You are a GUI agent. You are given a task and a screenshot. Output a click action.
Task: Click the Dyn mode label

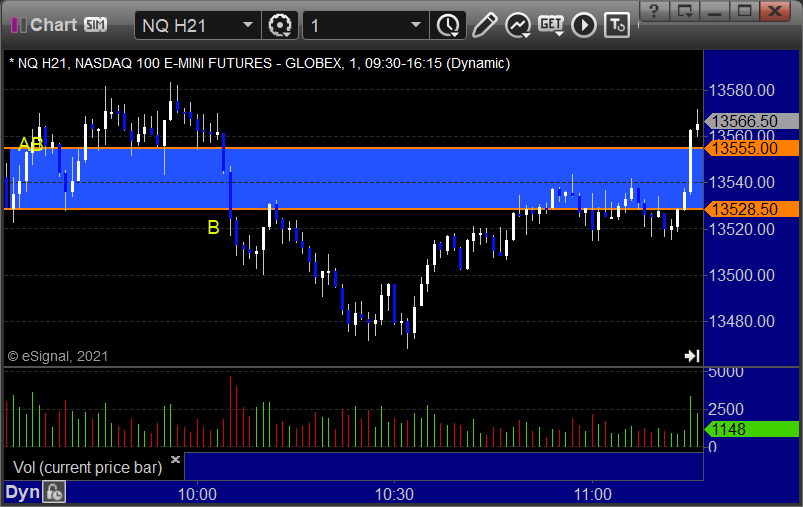click(23, 492)
